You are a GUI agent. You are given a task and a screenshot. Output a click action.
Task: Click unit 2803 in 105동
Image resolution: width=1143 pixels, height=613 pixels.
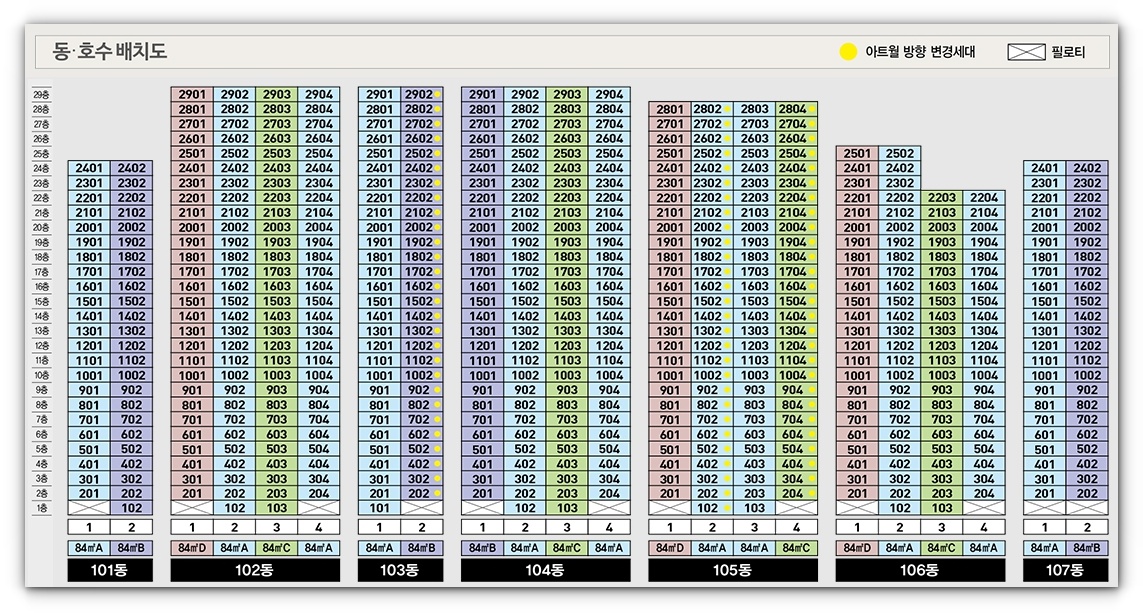point(754,109)
